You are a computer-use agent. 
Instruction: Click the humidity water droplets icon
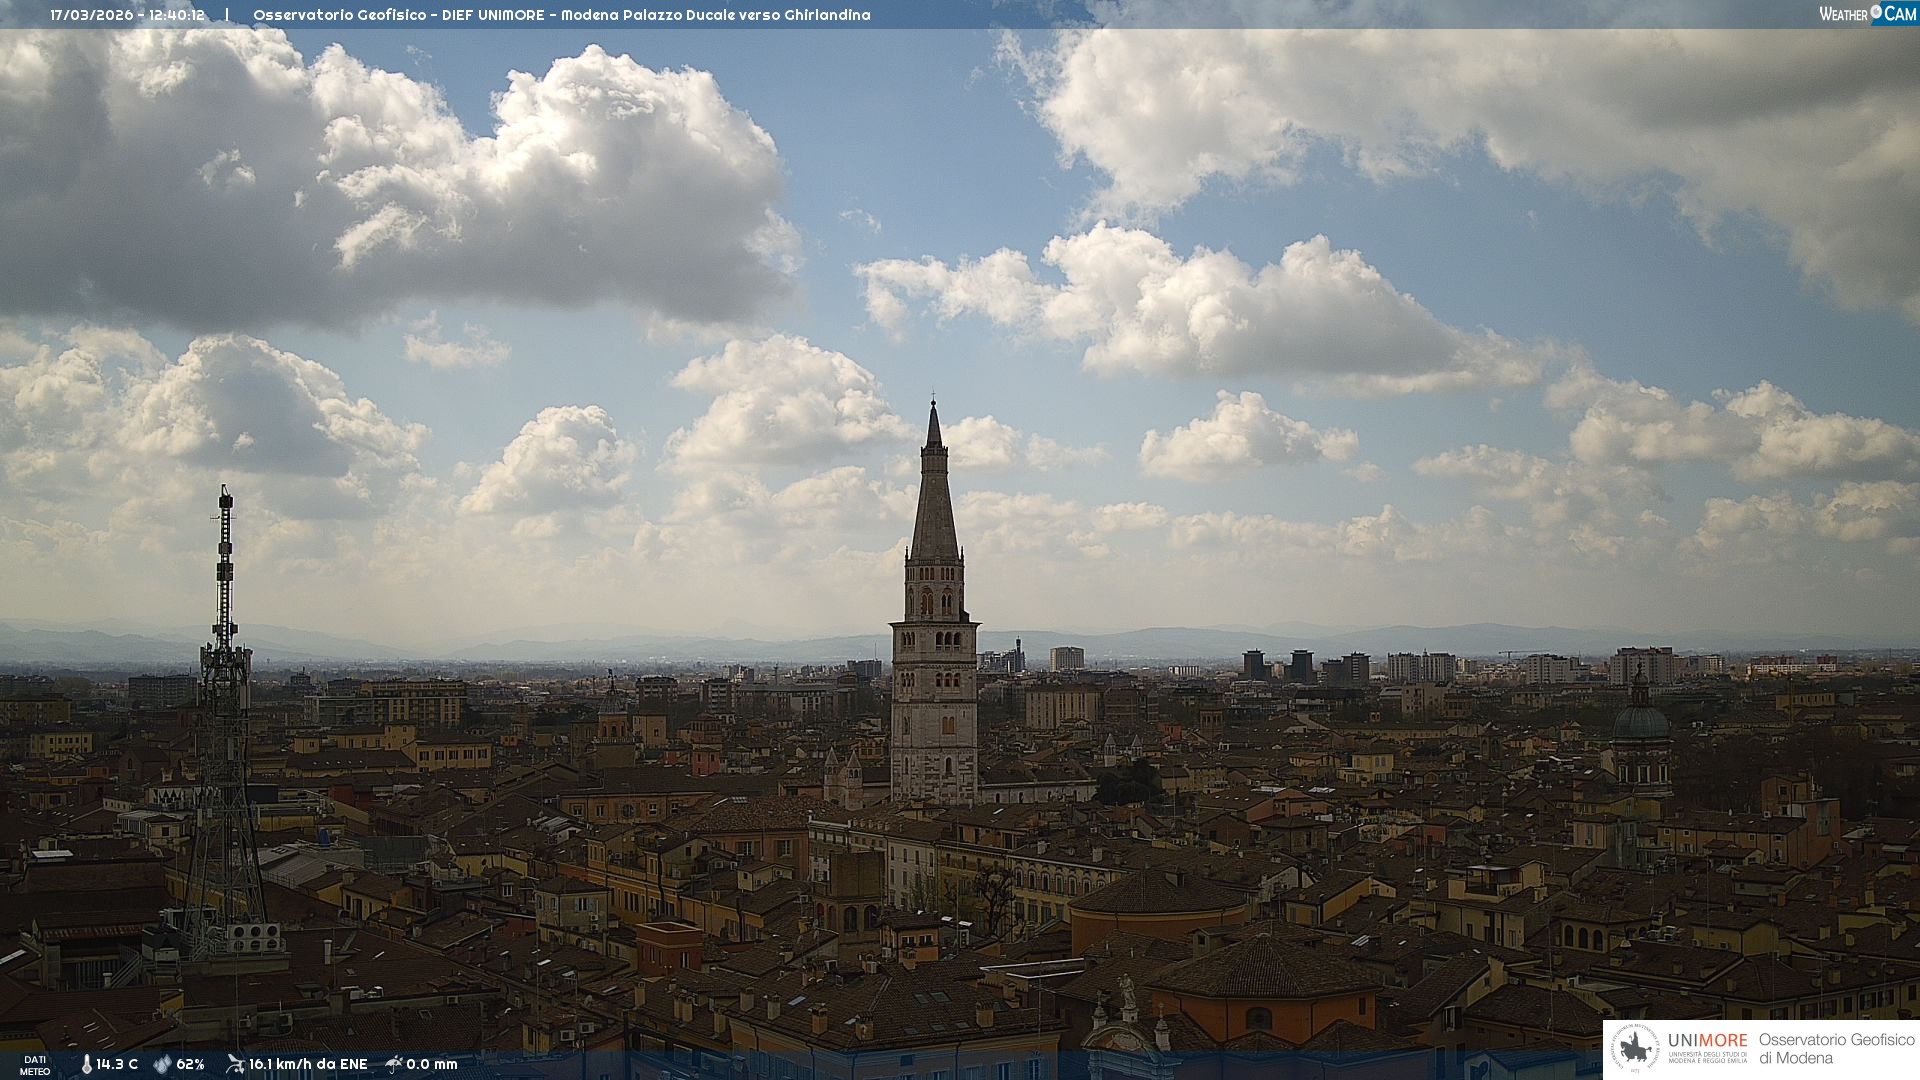tap(162, 1064)
